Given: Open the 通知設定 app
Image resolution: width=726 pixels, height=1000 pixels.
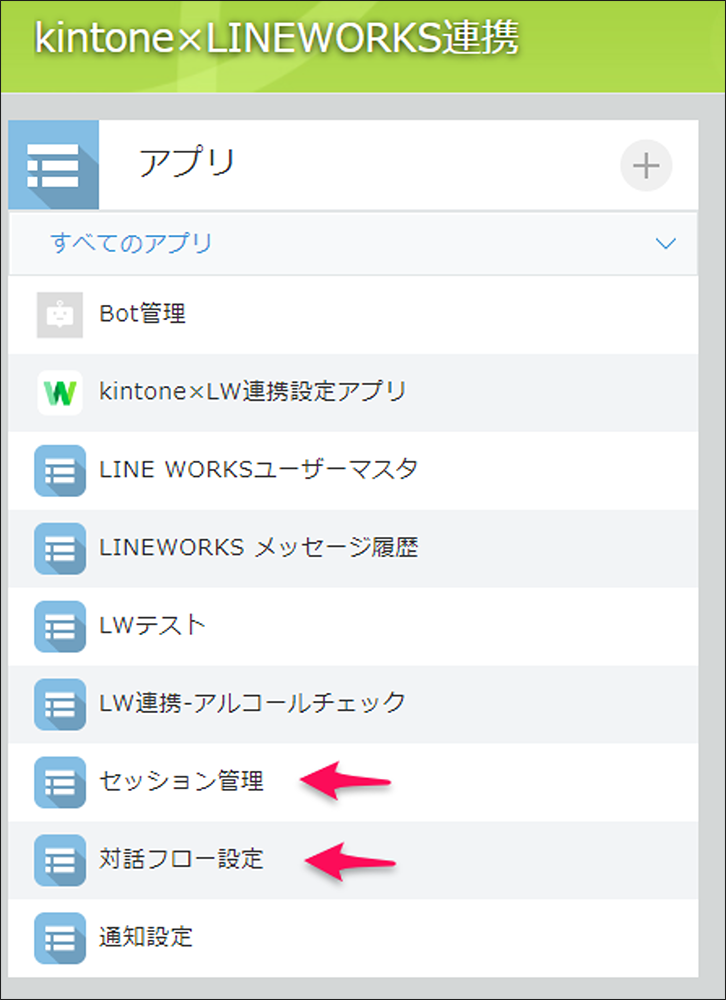Looking at the screenshot, I should point(146,936).
